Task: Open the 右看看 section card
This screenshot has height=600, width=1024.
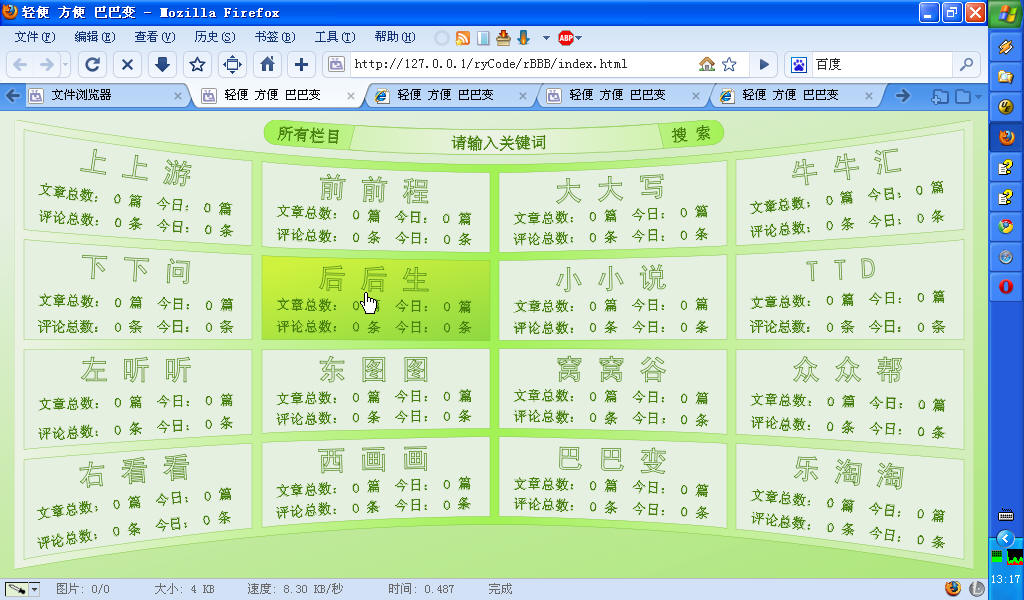Action: (137, 501)
